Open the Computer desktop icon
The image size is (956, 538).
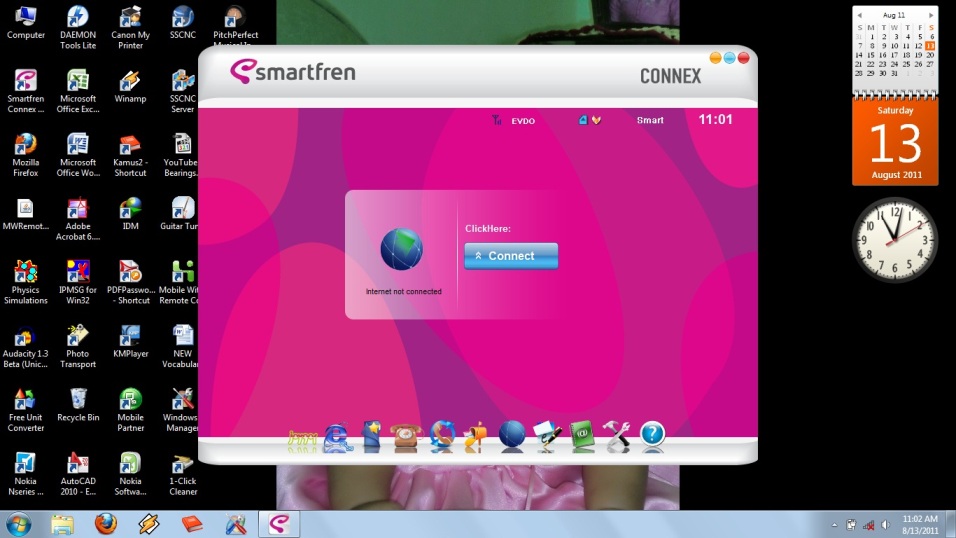26,23
